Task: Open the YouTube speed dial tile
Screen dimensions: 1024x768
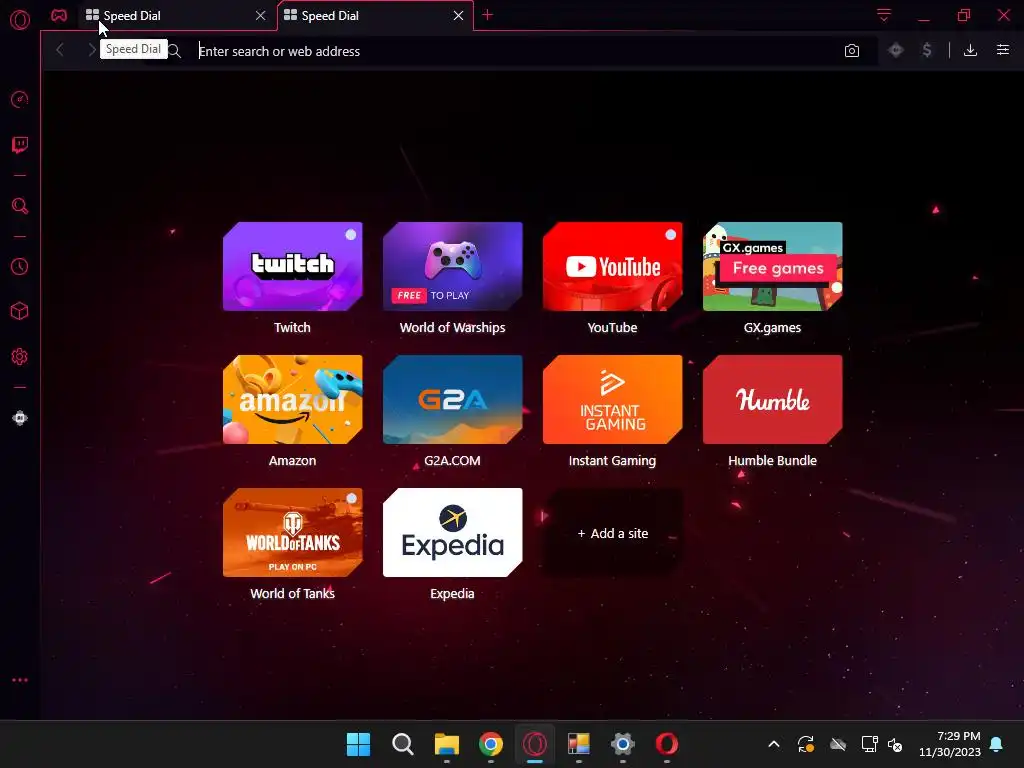Action: [x=613, y=266]
